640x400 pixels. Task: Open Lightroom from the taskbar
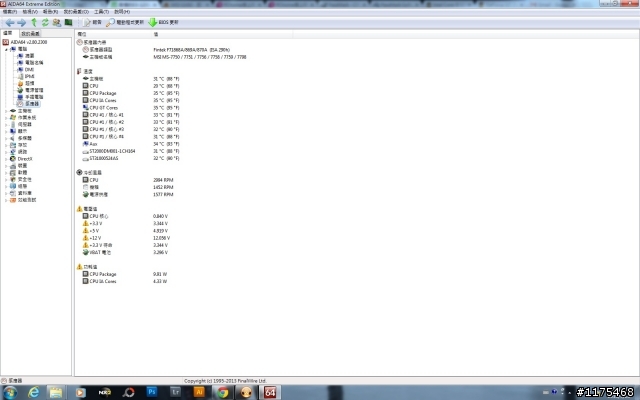pyautogui.click(x=176, y=392)
